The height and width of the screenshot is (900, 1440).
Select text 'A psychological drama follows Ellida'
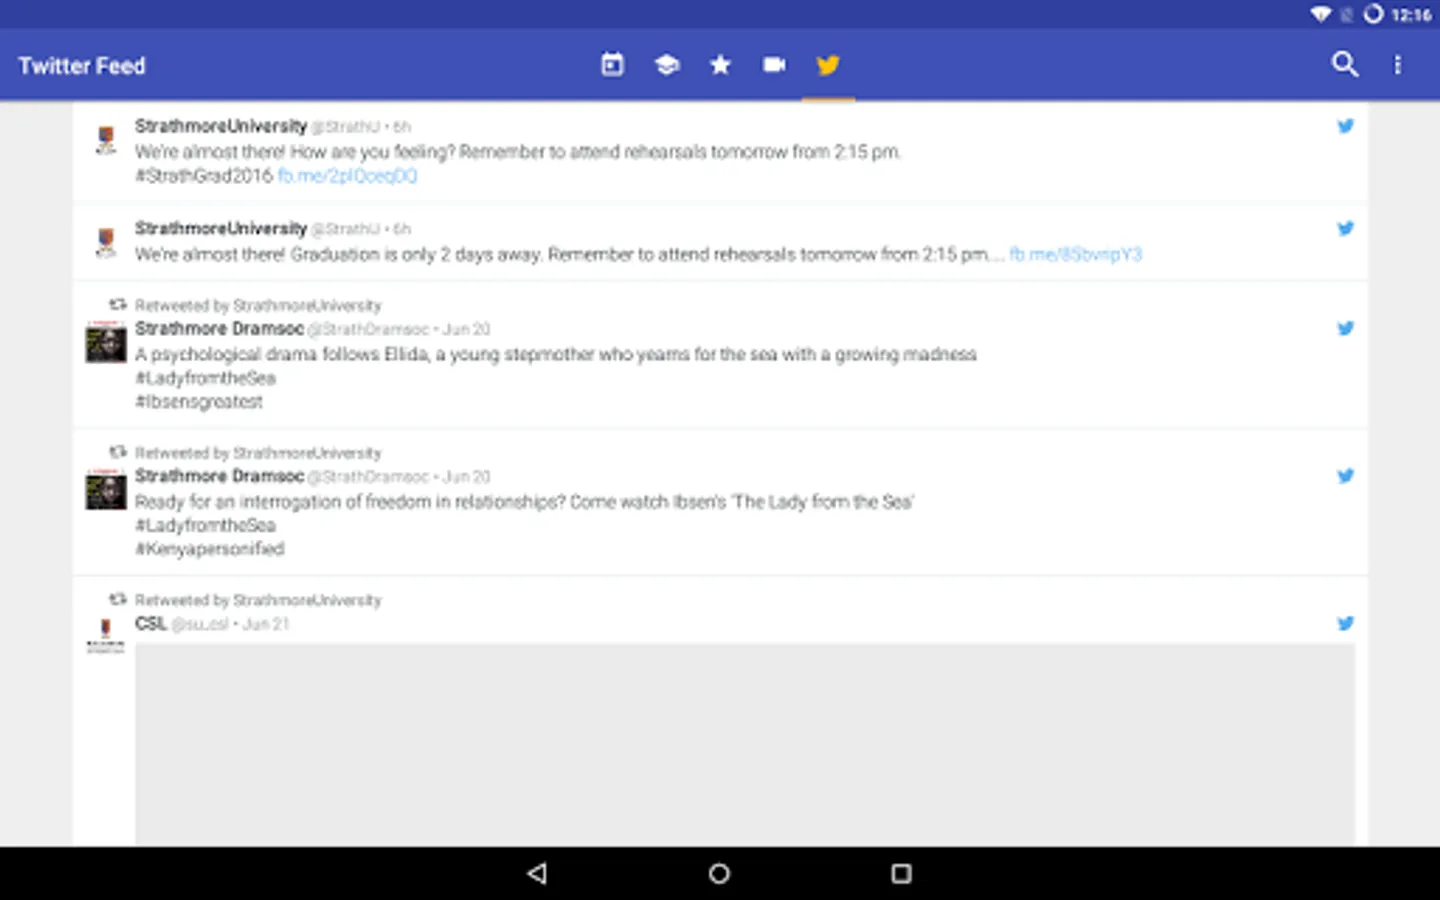pyautogui.click(x=282, y=354)
